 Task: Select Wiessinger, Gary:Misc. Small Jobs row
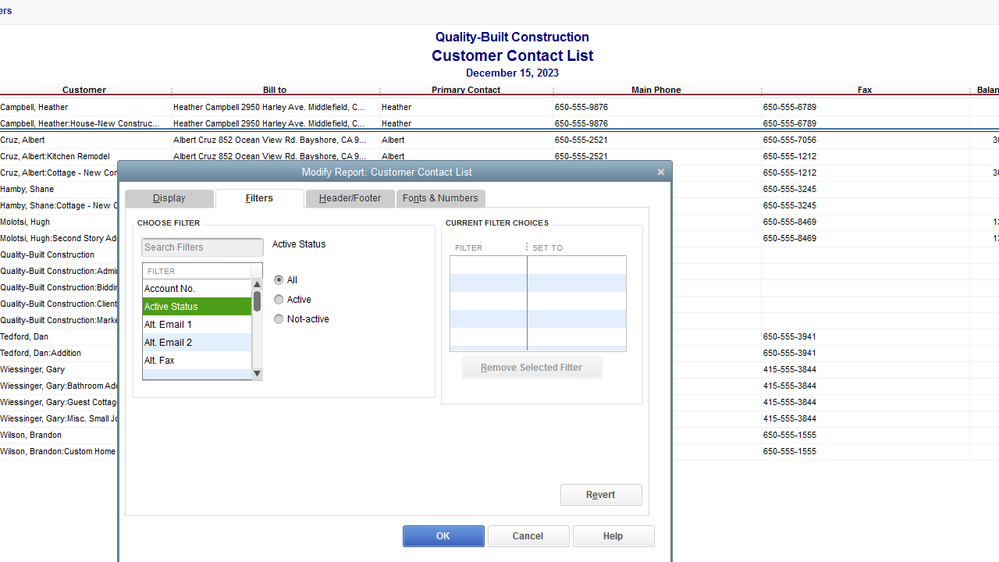coord(59,419)
